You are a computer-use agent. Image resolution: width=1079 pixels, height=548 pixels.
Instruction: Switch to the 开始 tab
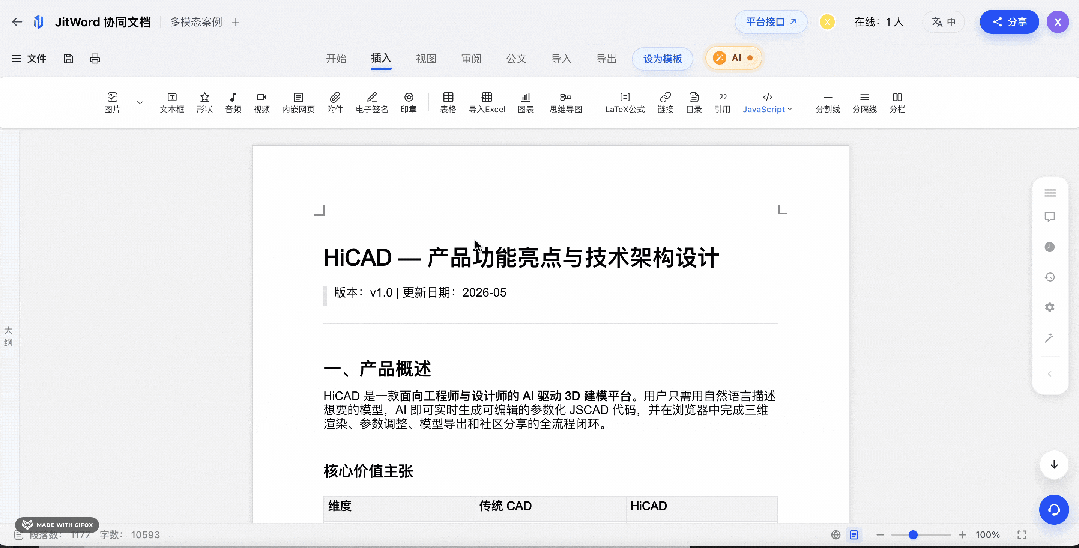click(336, 59)
